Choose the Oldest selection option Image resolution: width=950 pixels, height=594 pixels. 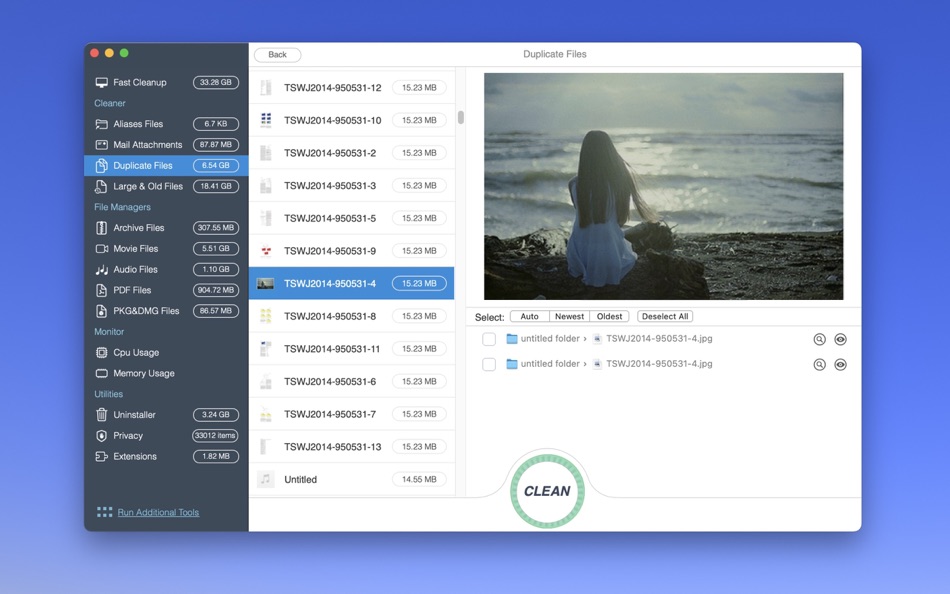(610, 316)
